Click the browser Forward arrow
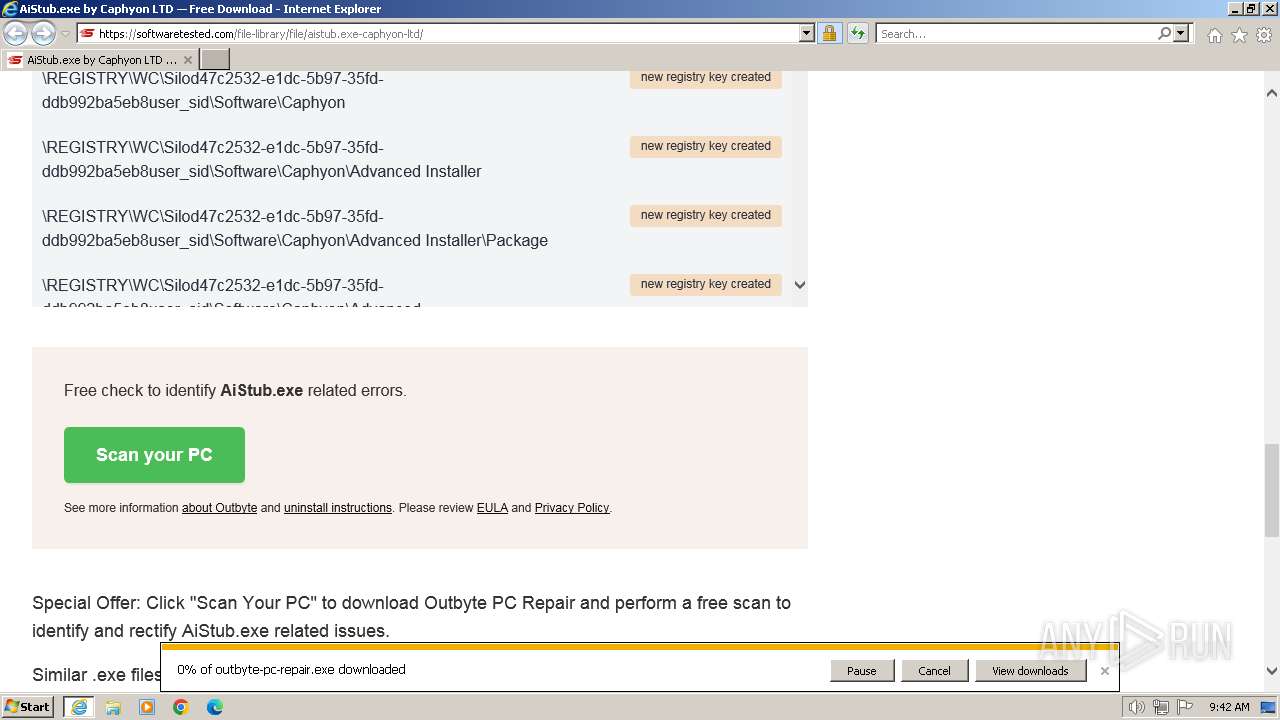The image size is (1280, 720). tap(43, 34)
